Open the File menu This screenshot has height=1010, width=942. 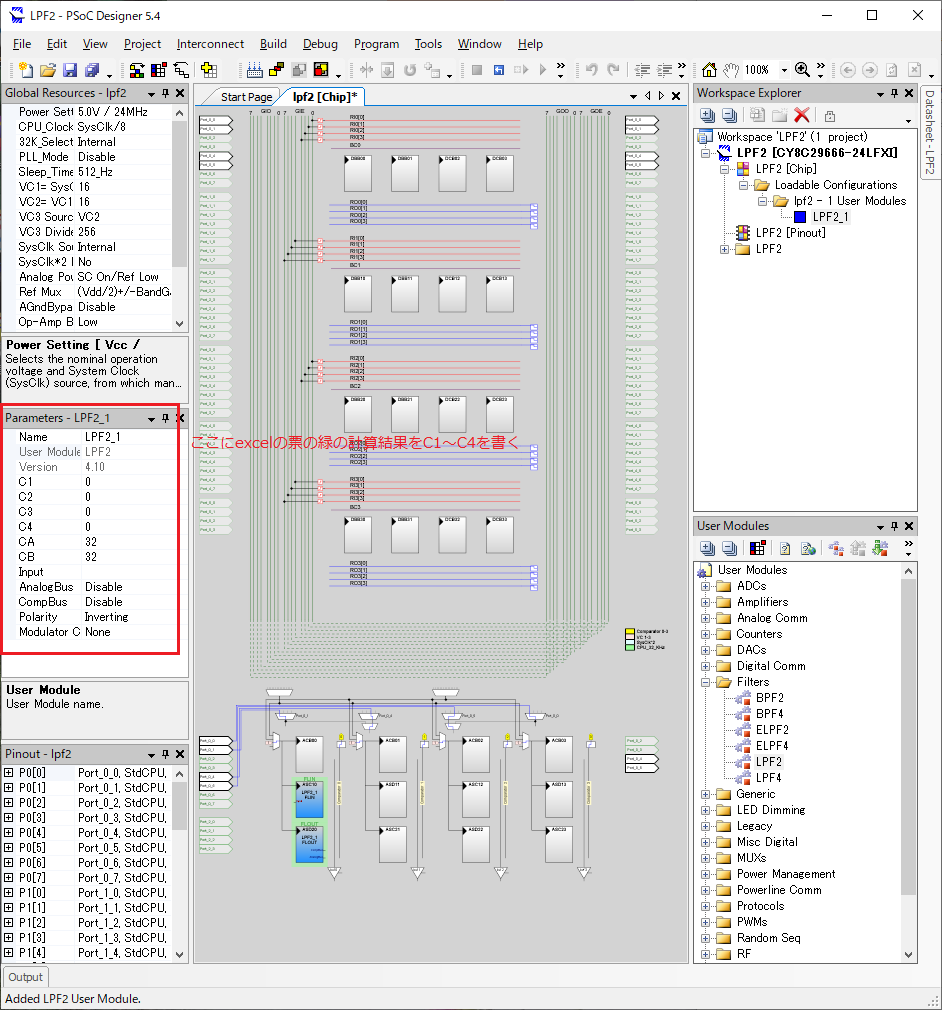tap(22, 44)
